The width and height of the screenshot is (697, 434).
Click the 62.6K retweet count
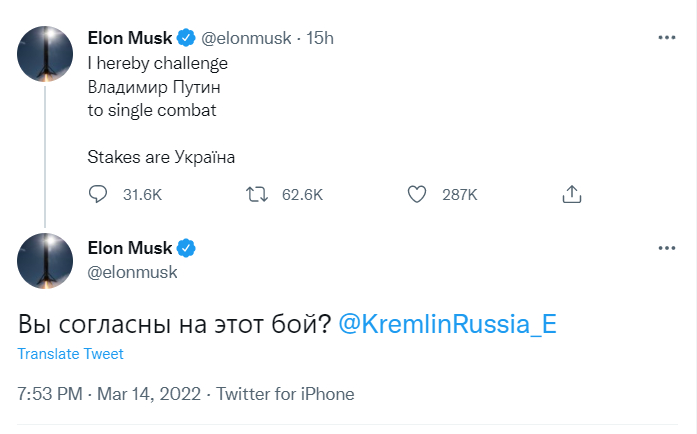pyautogui.click(x=302, y=194)
